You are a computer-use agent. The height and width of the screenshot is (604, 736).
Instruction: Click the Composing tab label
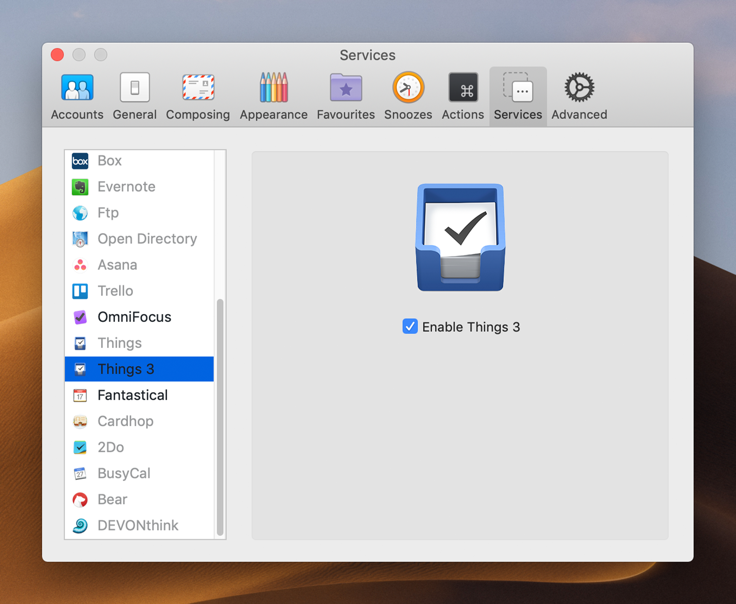(x=198, y=115)
